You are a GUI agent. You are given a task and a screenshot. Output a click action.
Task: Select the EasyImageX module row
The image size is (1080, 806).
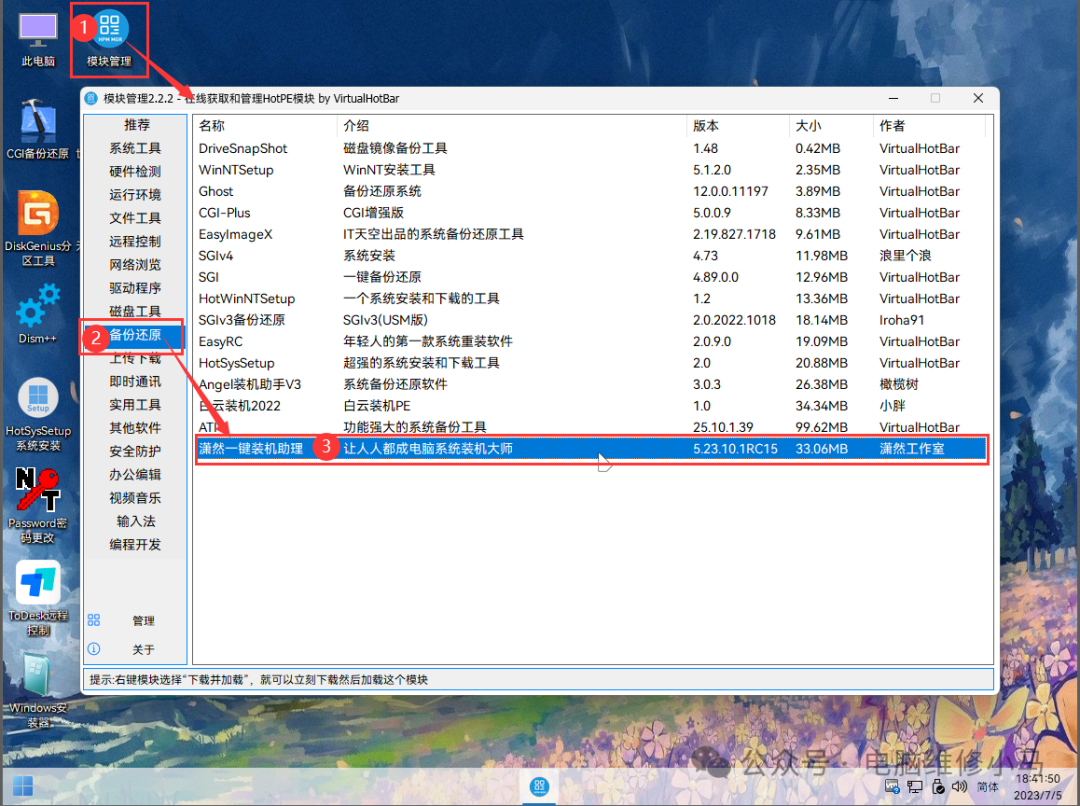pyautogui.click(x=592, y=234)
